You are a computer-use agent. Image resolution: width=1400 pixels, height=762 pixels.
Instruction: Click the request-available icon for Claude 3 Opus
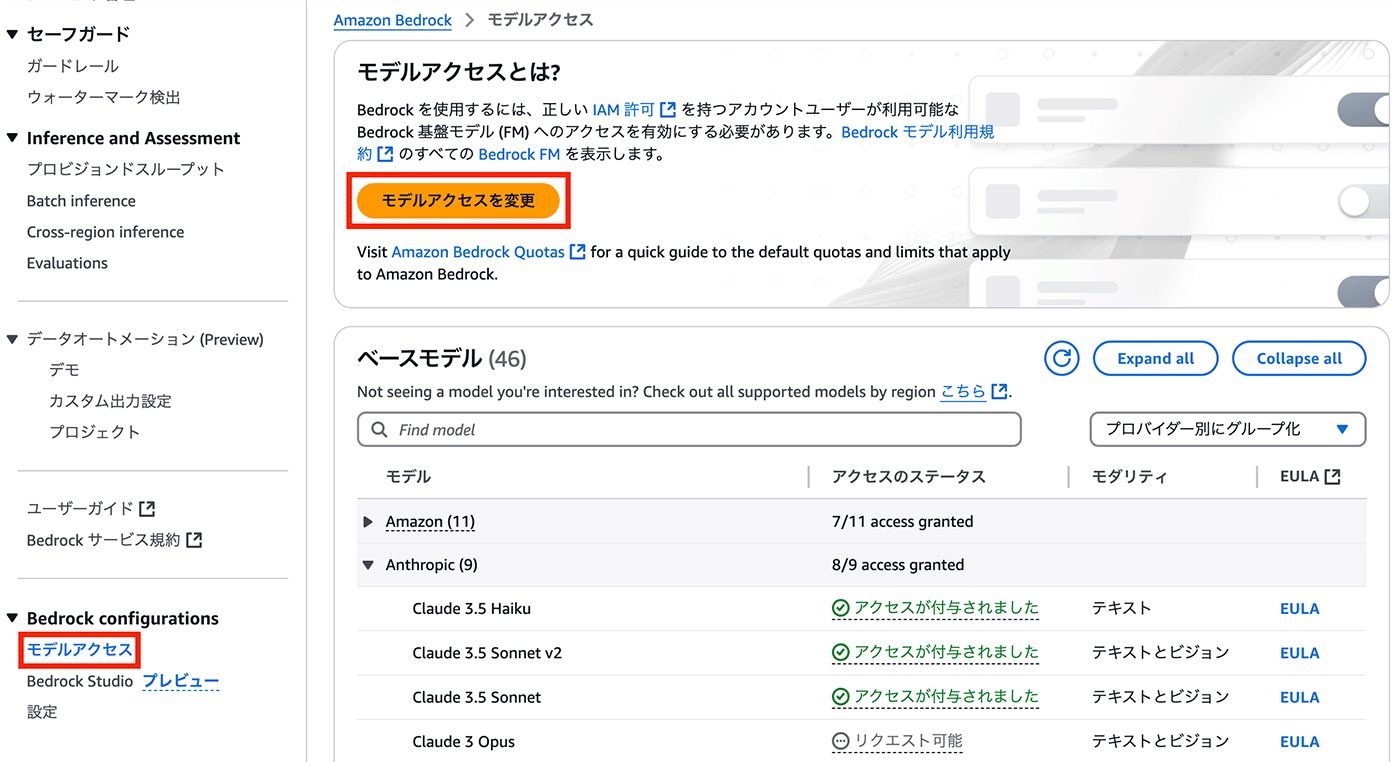(x=840, y=742)
